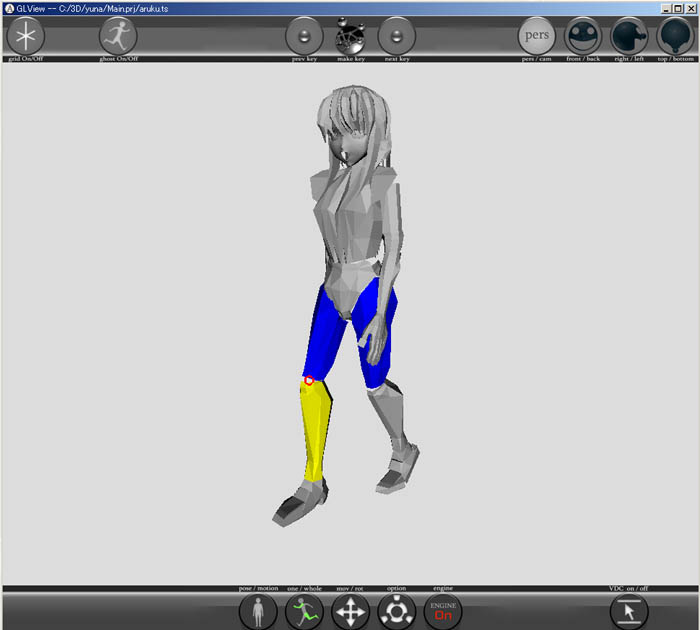Click the make key icon

click(350, 37)
